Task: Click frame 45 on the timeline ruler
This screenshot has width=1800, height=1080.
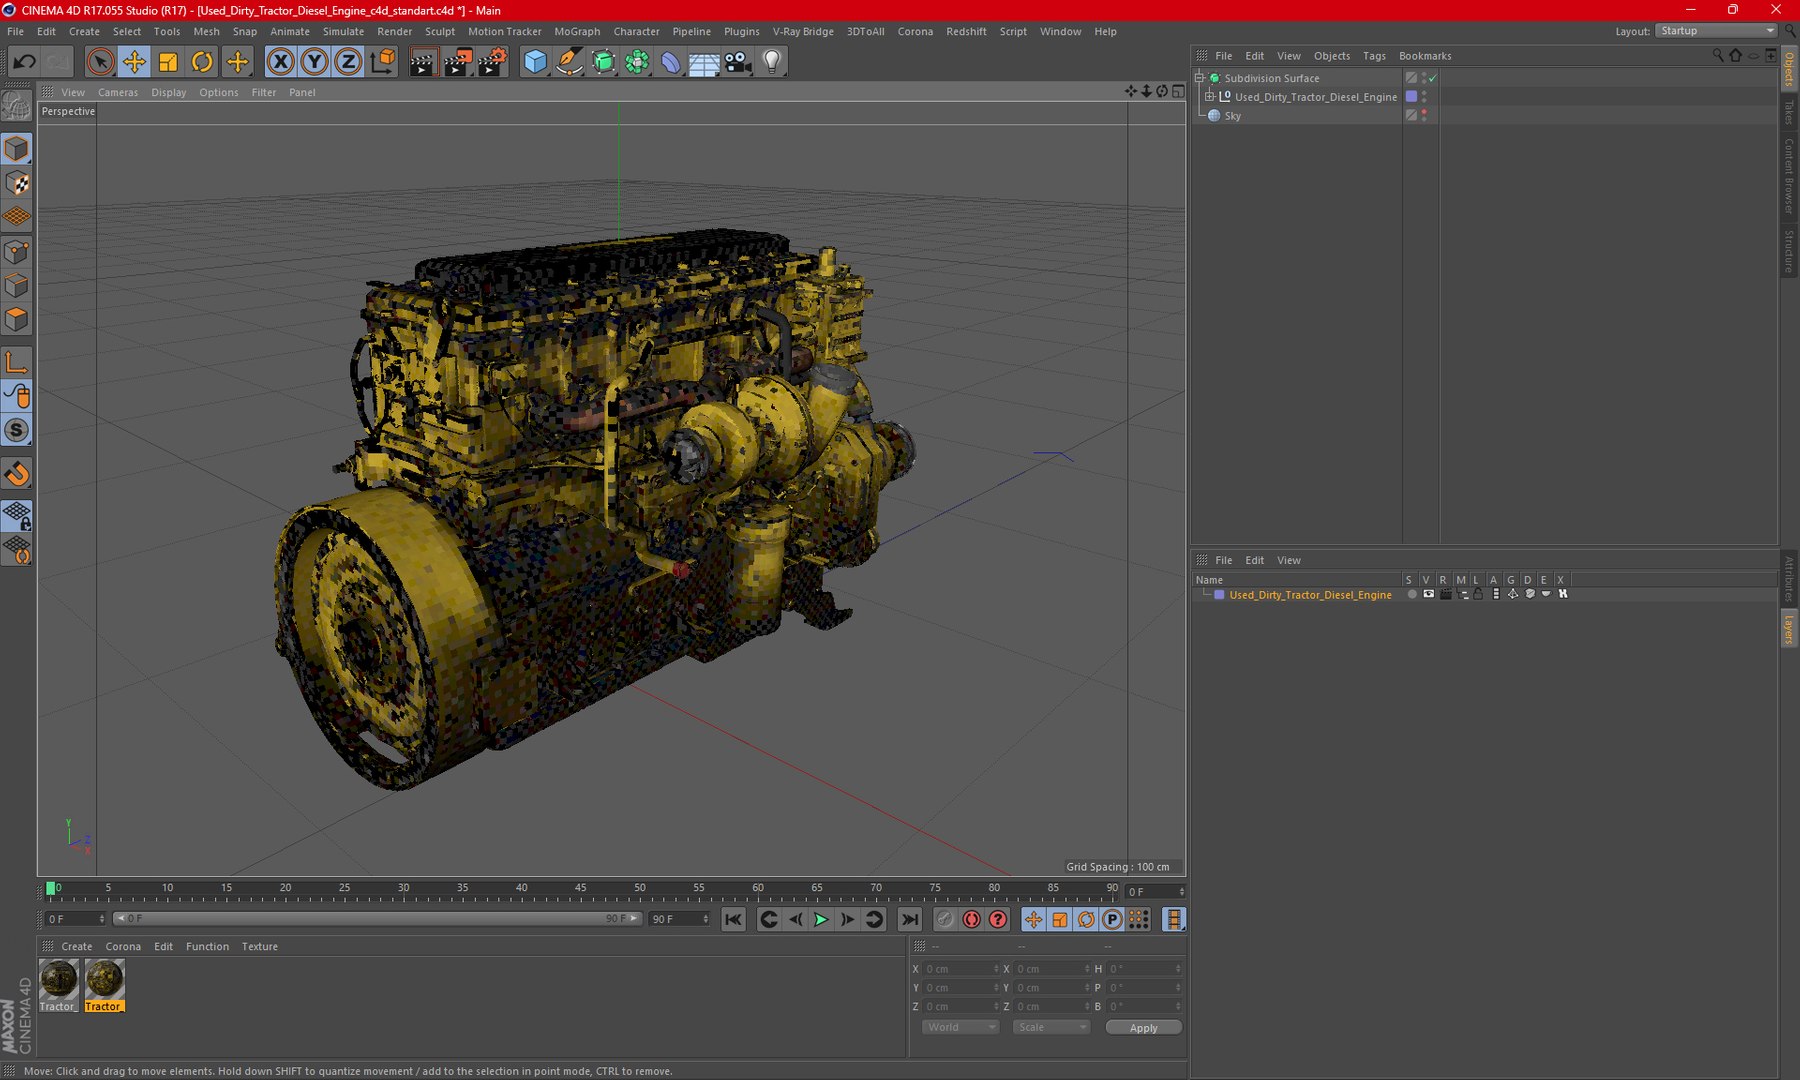Action: [581, 888]
